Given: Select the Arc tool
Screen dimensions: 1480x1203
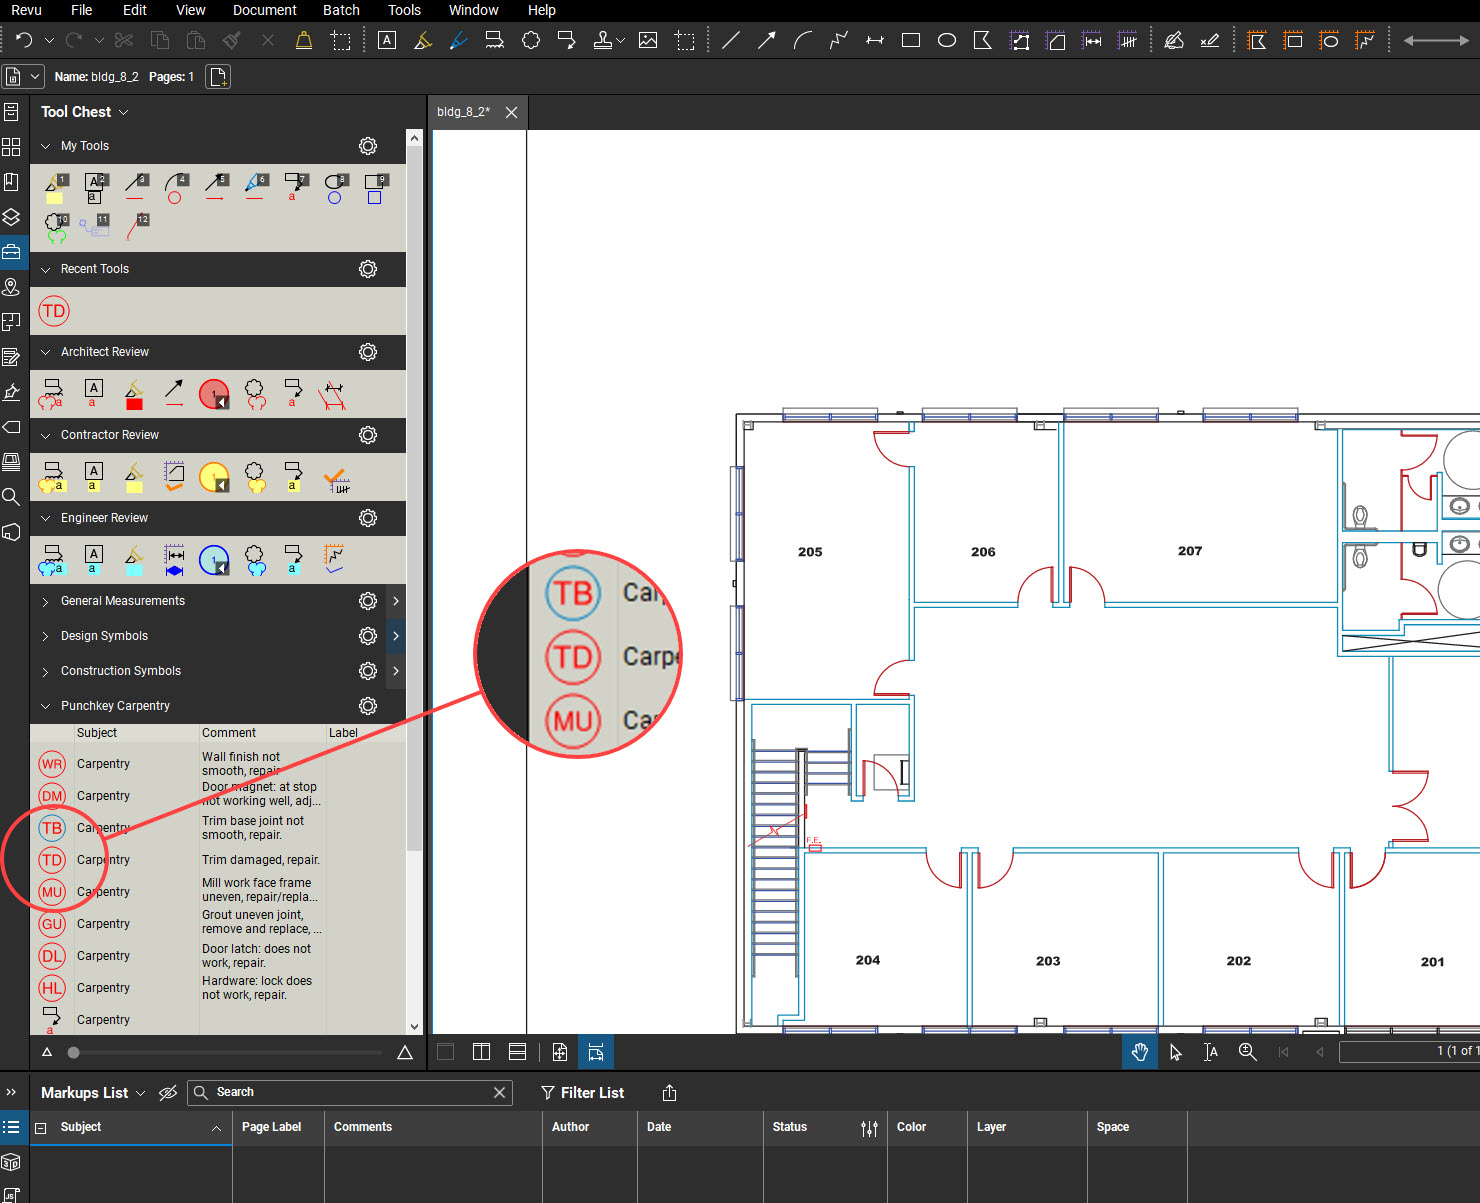Looking at the screenshot, I should coord(802,41).
